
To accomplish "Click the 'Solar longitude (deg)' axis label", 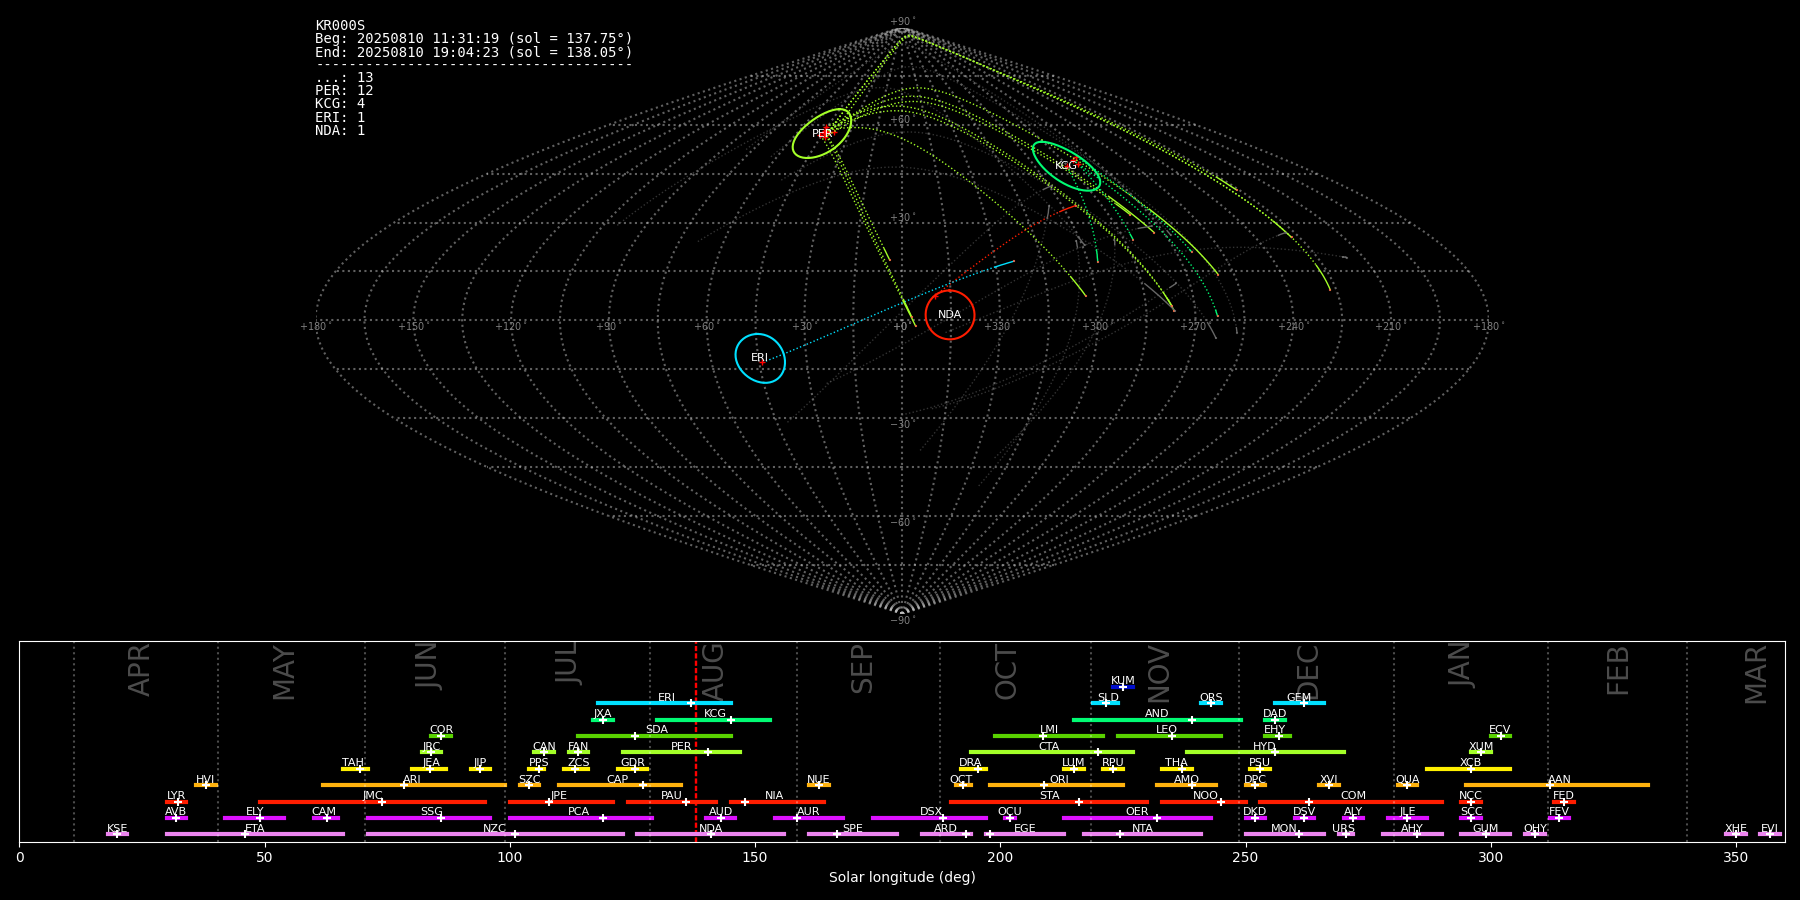I will [902, 878].
